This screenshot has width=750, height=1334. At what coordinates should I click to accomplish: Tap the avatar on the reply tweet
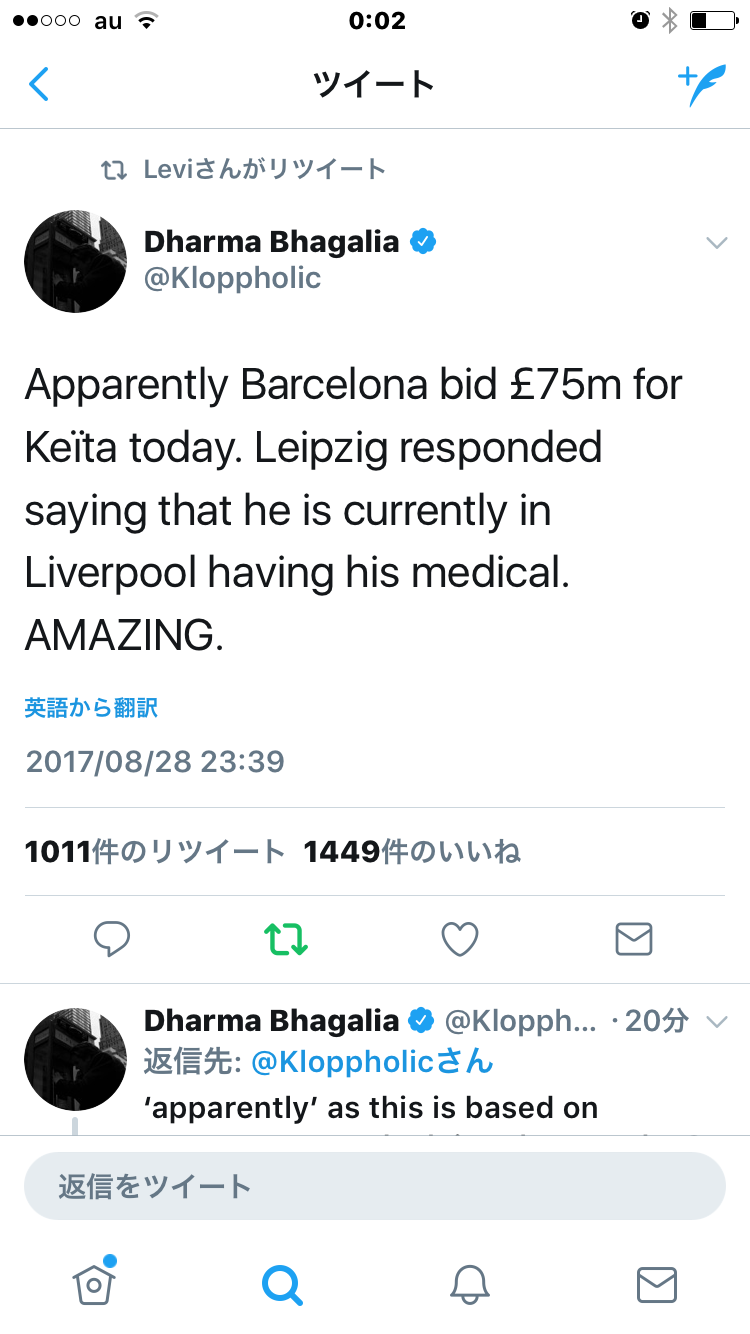coord(75,1058)
